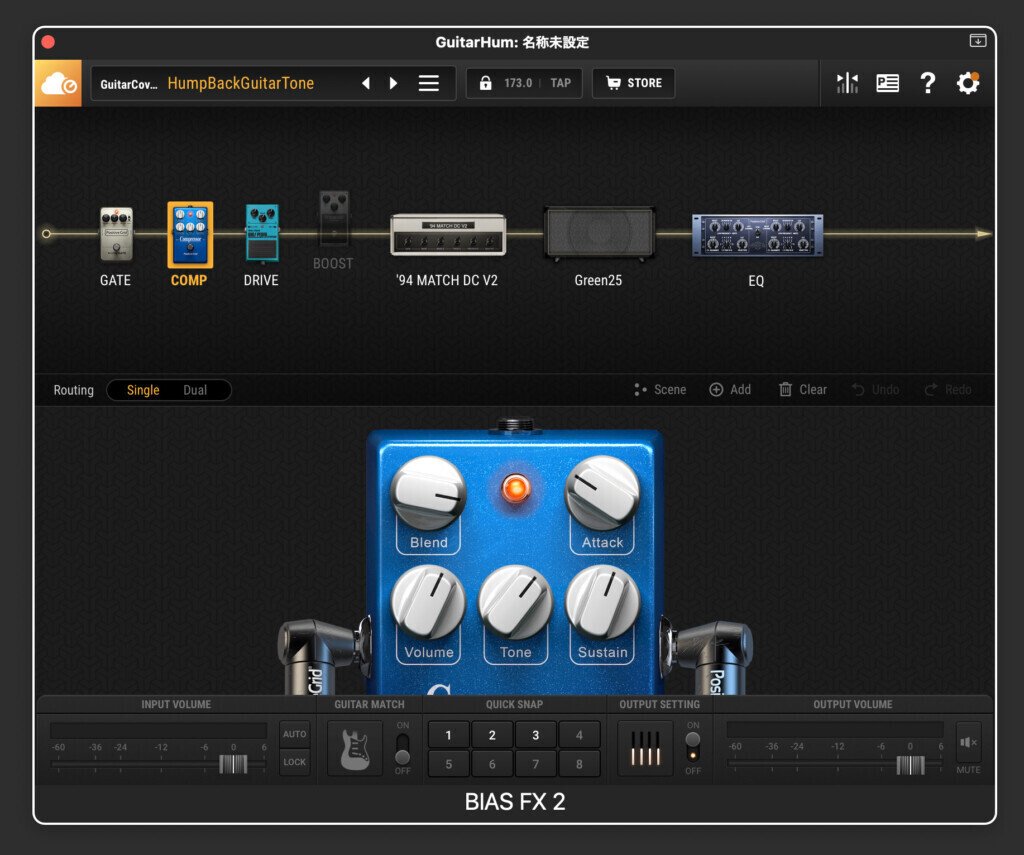The height and width of the screenshot is (855, 1024).
Task: Go to next preset arrow
Action: click(393, 83)
